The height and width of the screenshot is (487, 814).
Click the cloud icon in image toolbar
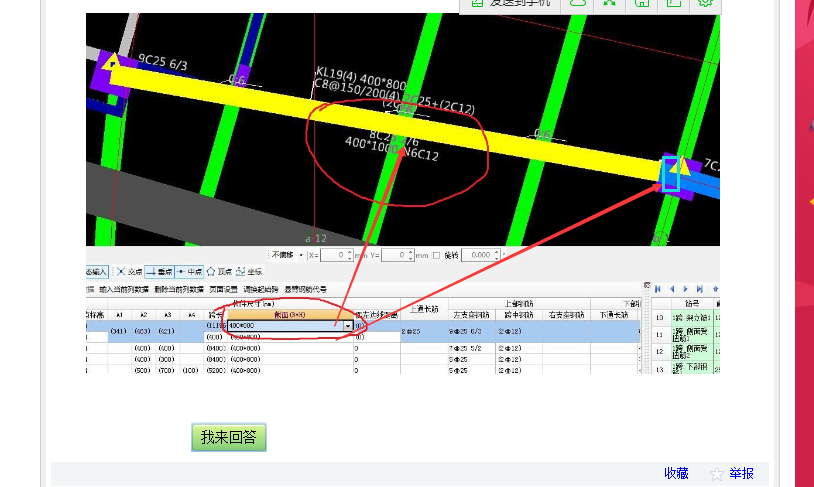pos(577,3)
